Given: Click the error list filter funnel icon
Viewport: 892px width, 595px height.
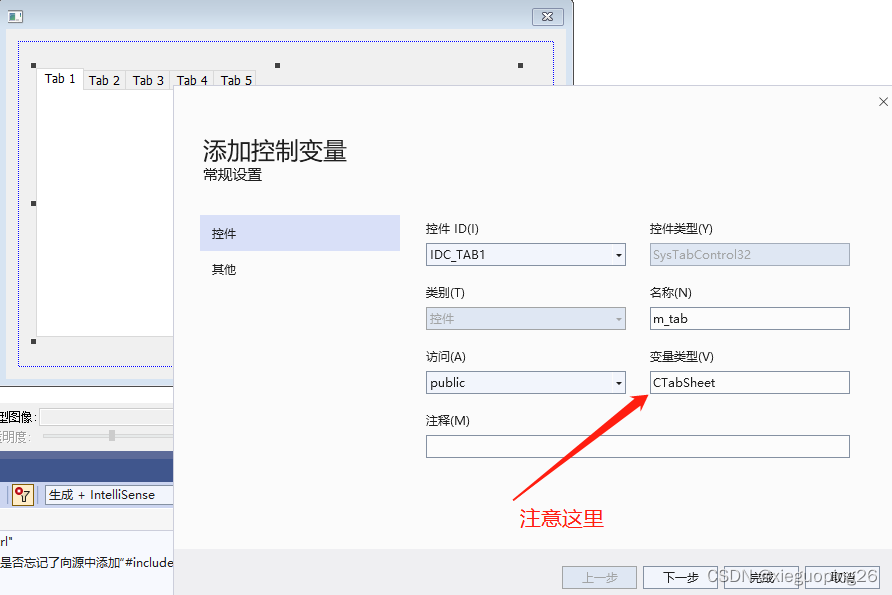Looking at the screenshot, I should tap(22, 495).
